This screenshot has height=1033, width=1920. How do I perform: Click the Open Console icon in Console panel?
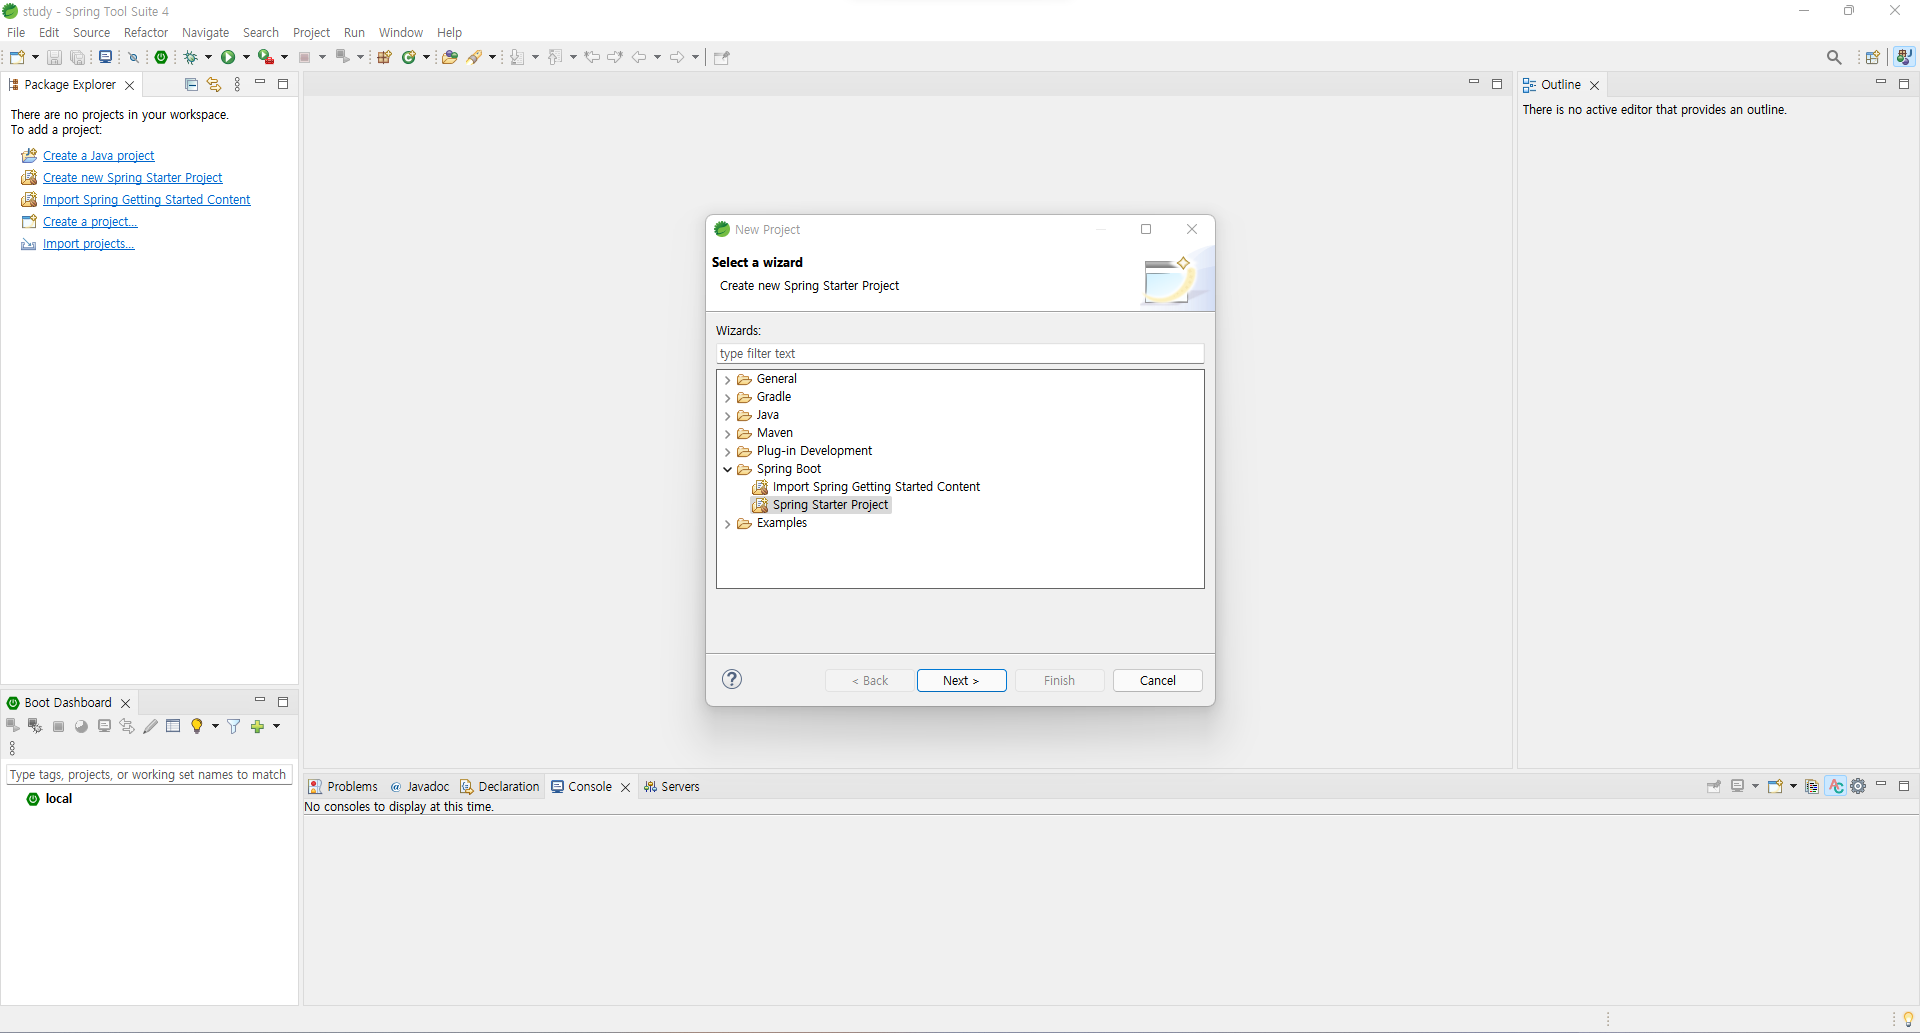click(x=1775, y=786)
